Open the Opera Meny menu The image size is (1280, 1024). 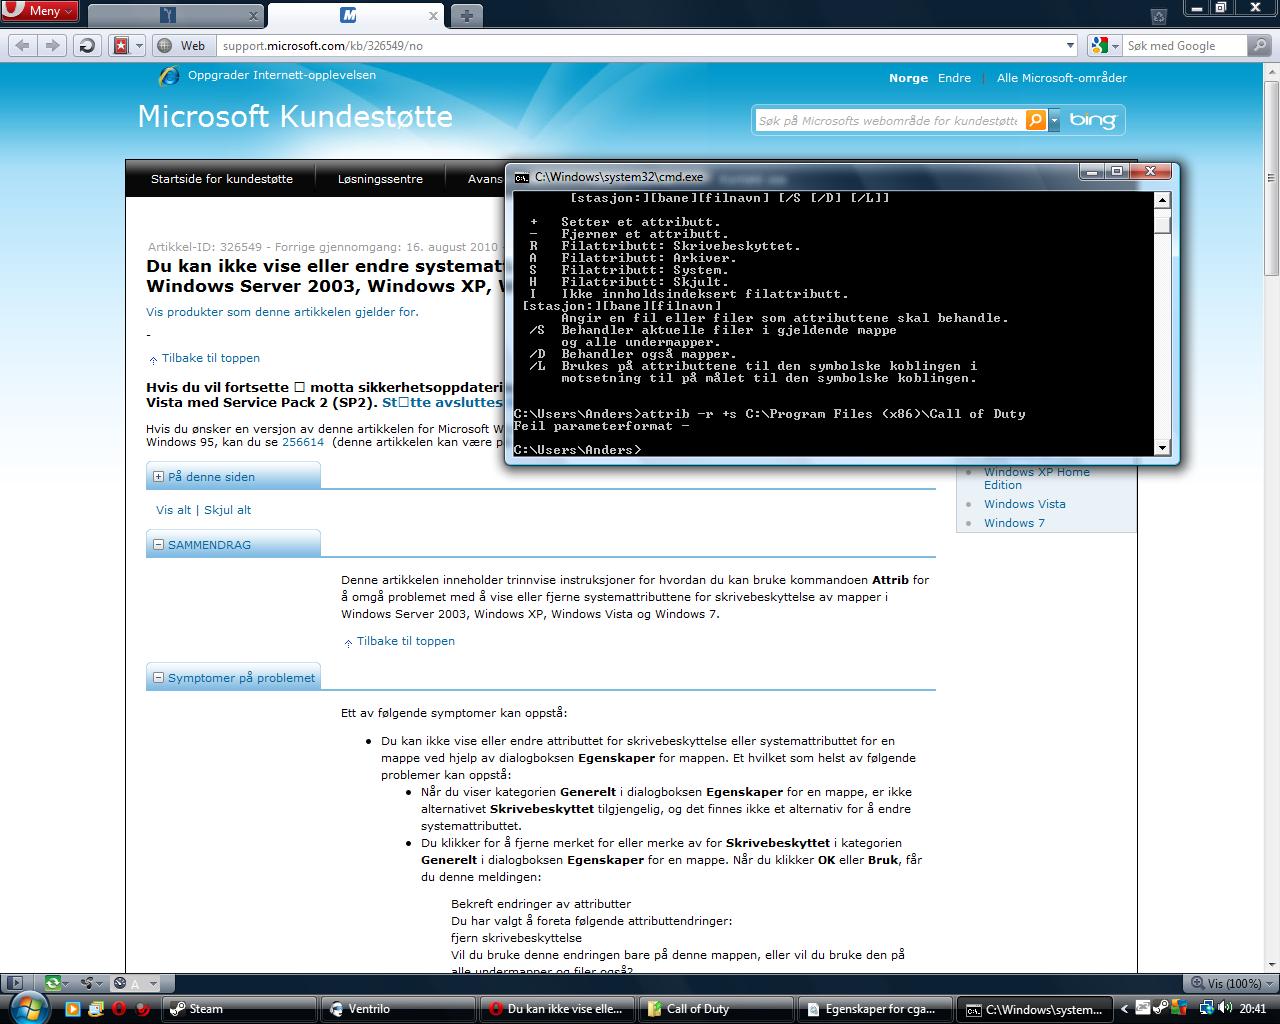(40, 11)
